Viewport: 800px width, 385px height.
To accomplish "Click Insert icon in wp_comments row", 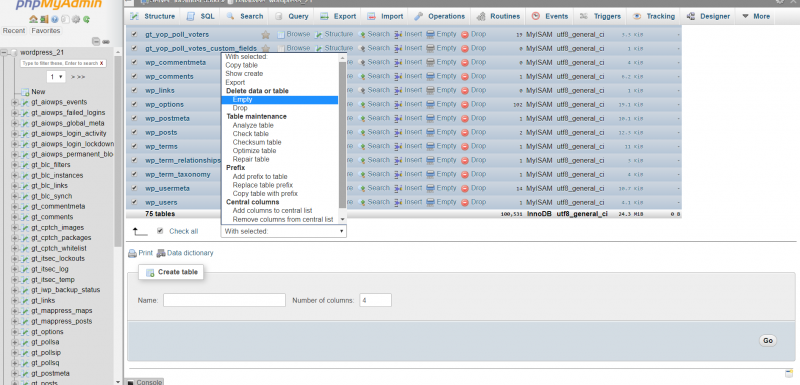I will (398, 76).
